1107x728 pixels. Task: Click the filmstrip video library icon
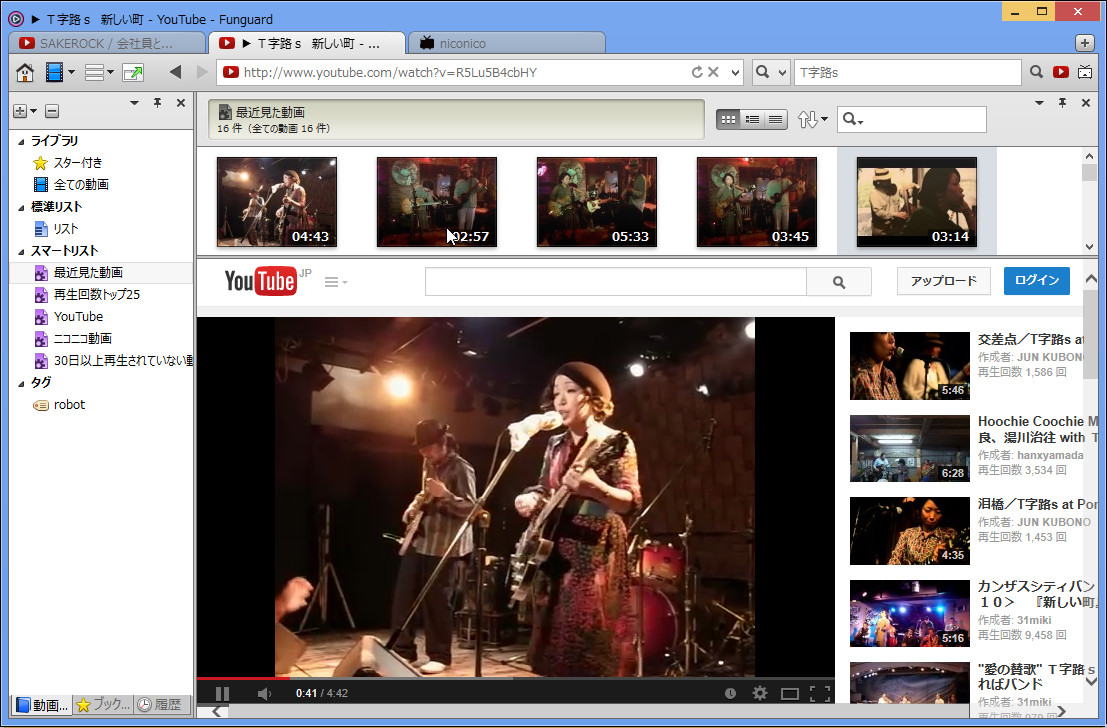(54, 72)
